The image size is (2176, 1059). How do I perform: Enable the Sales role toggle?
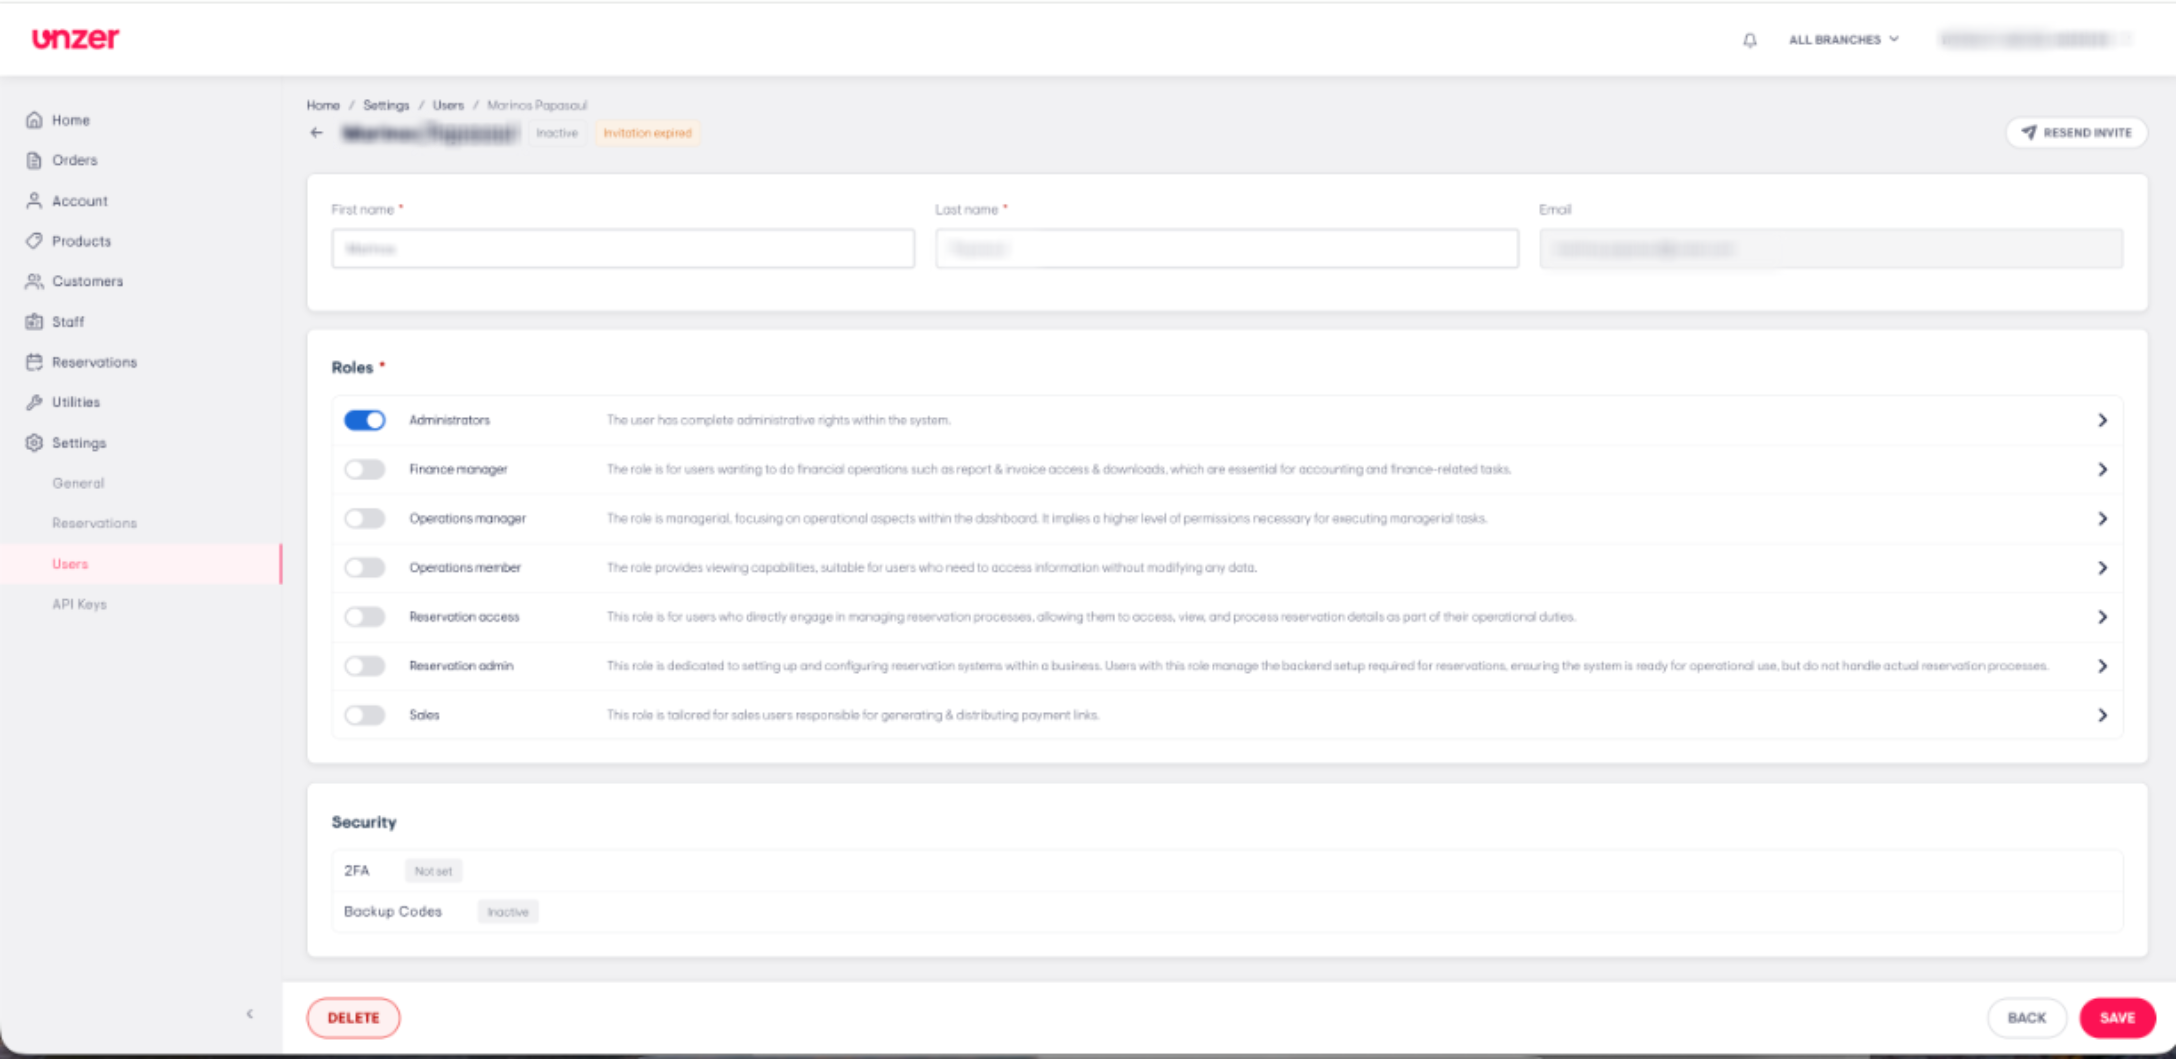(364, 715)
